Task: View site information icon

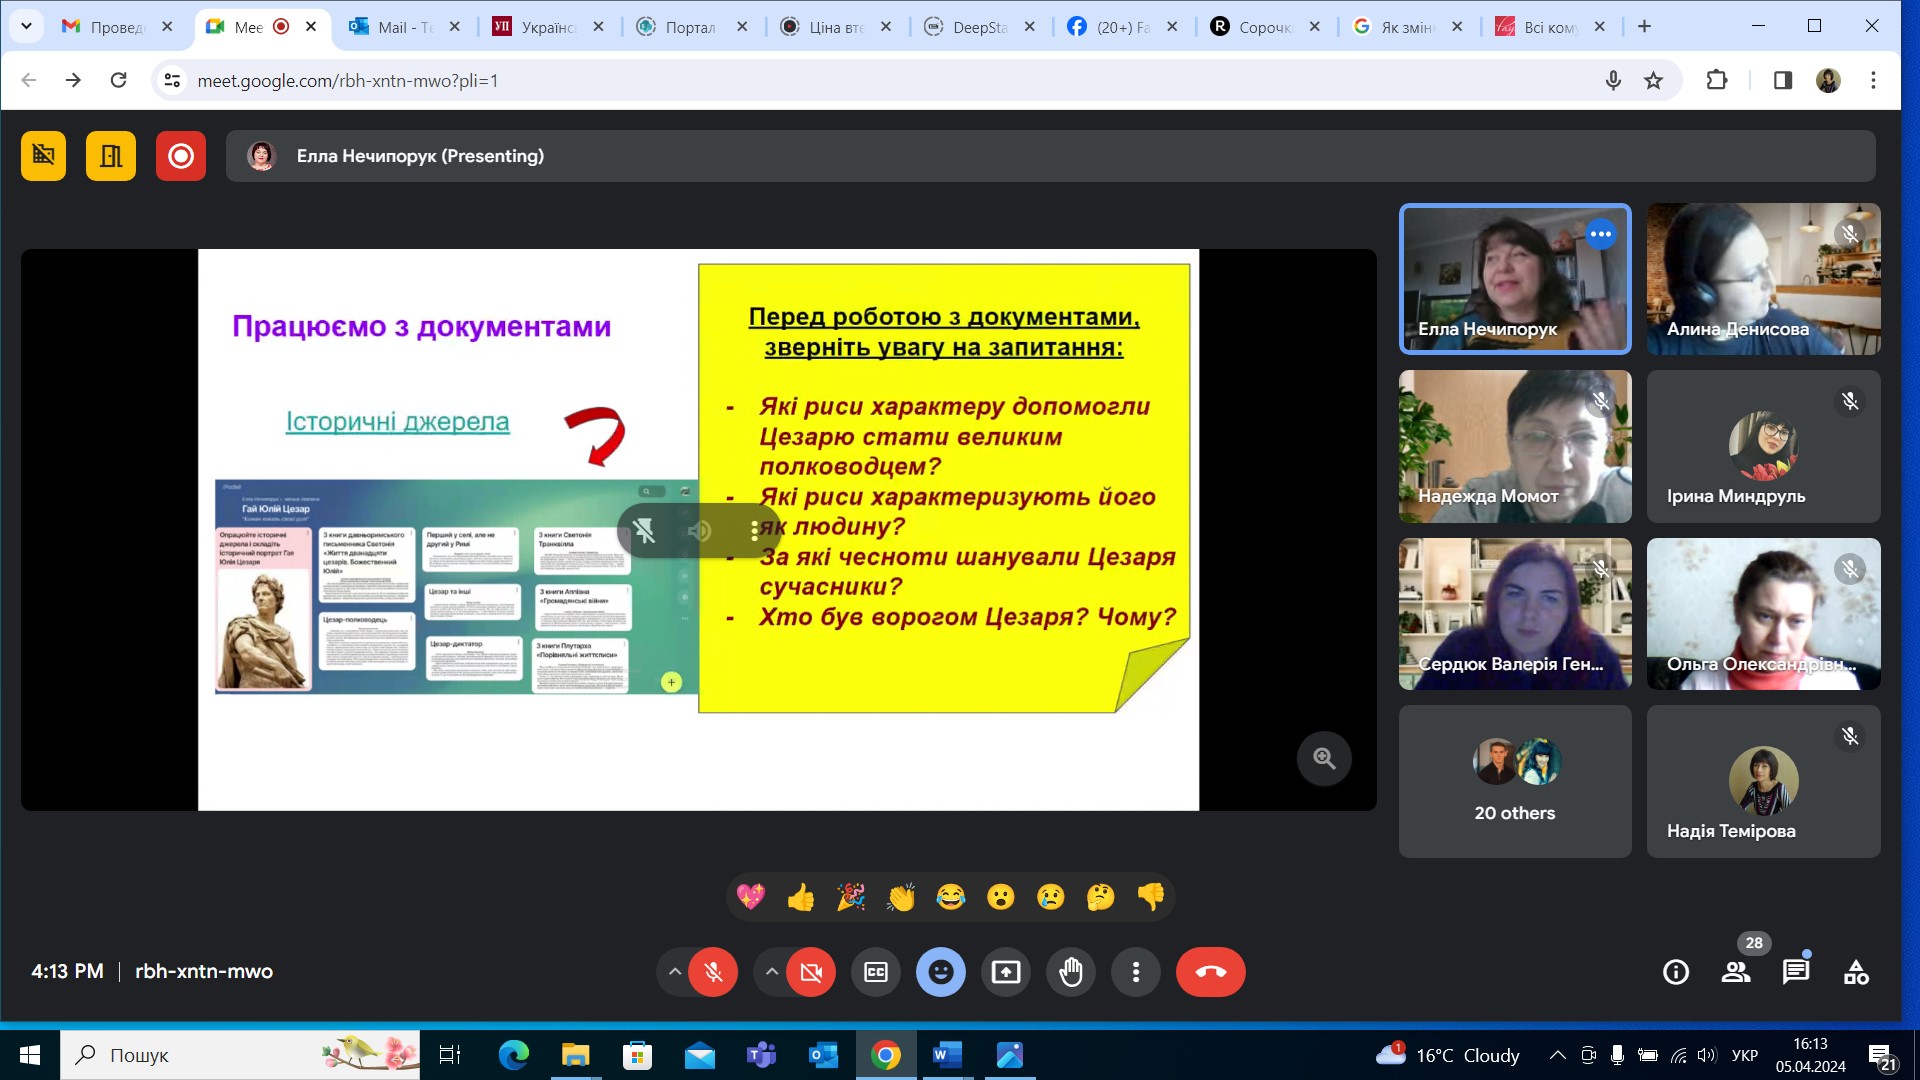Action: pyautogui.click(x=172, y=80)
